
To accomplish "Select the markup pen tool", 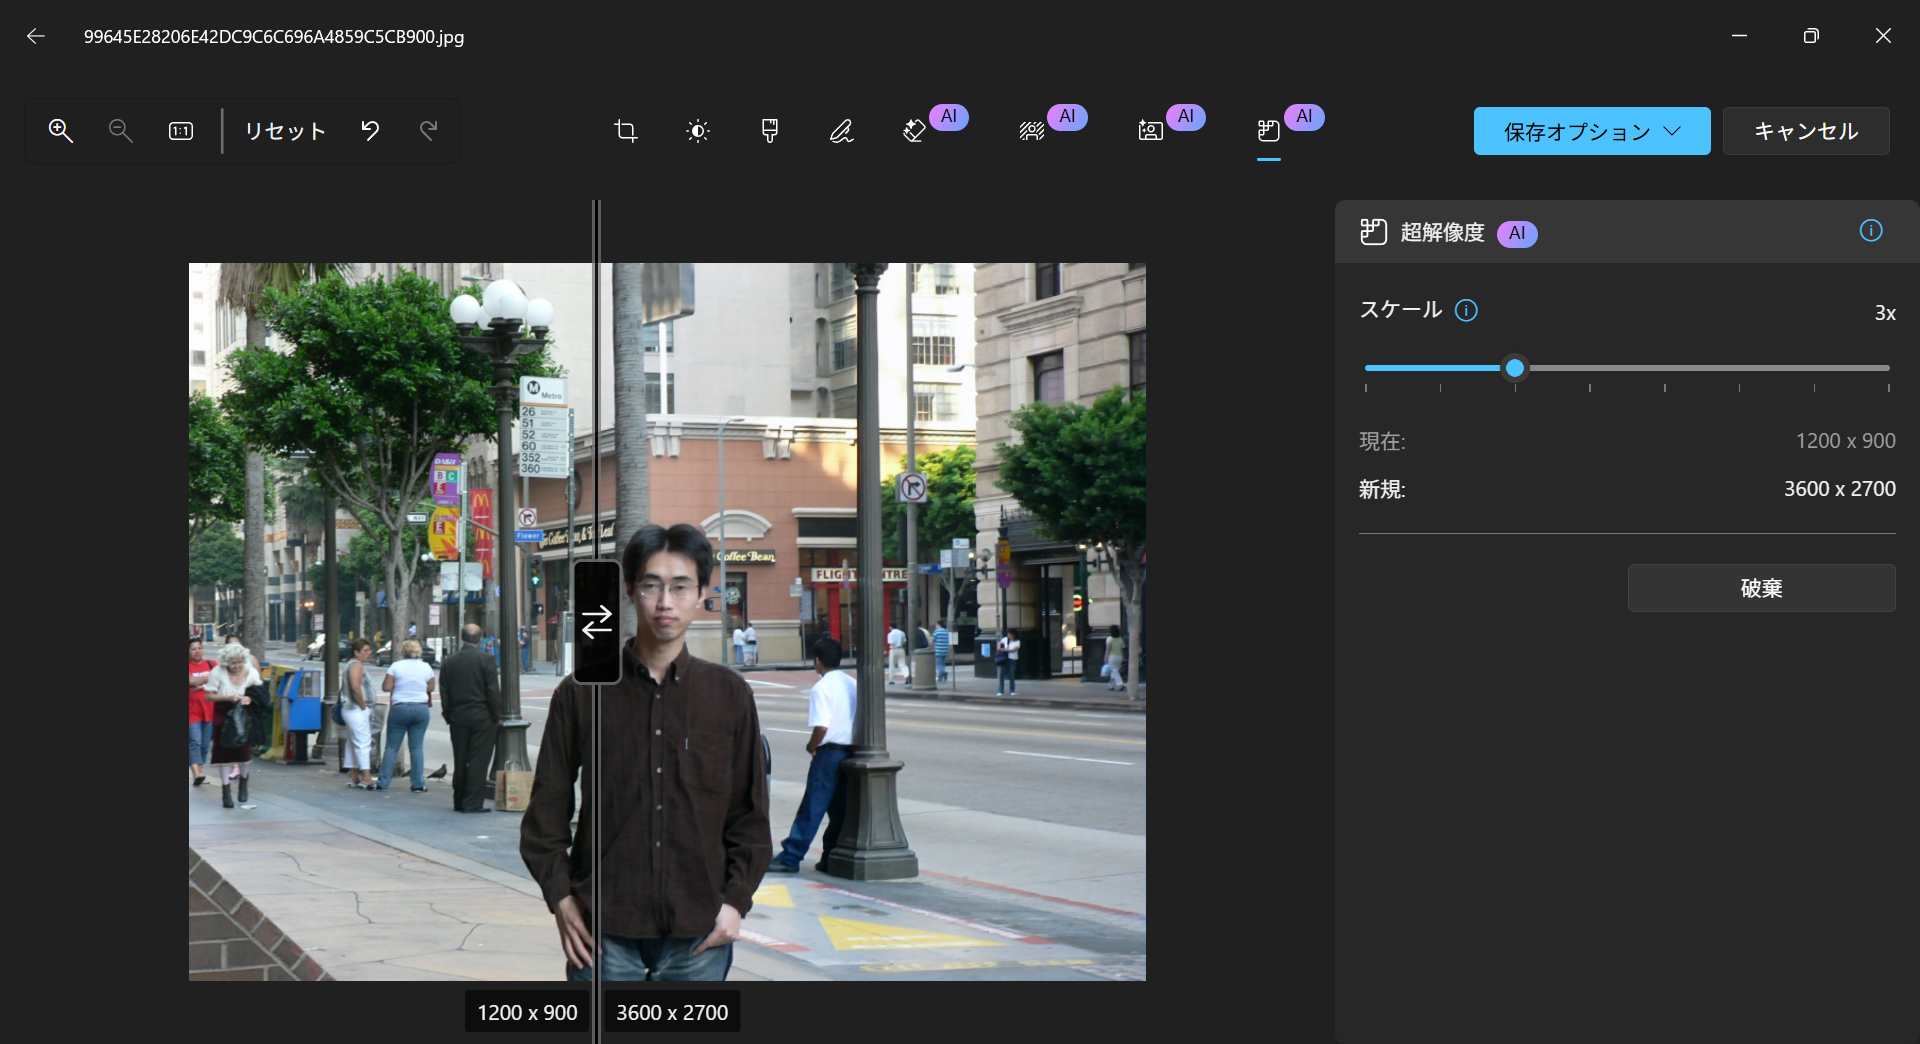I will click(842, 131).
